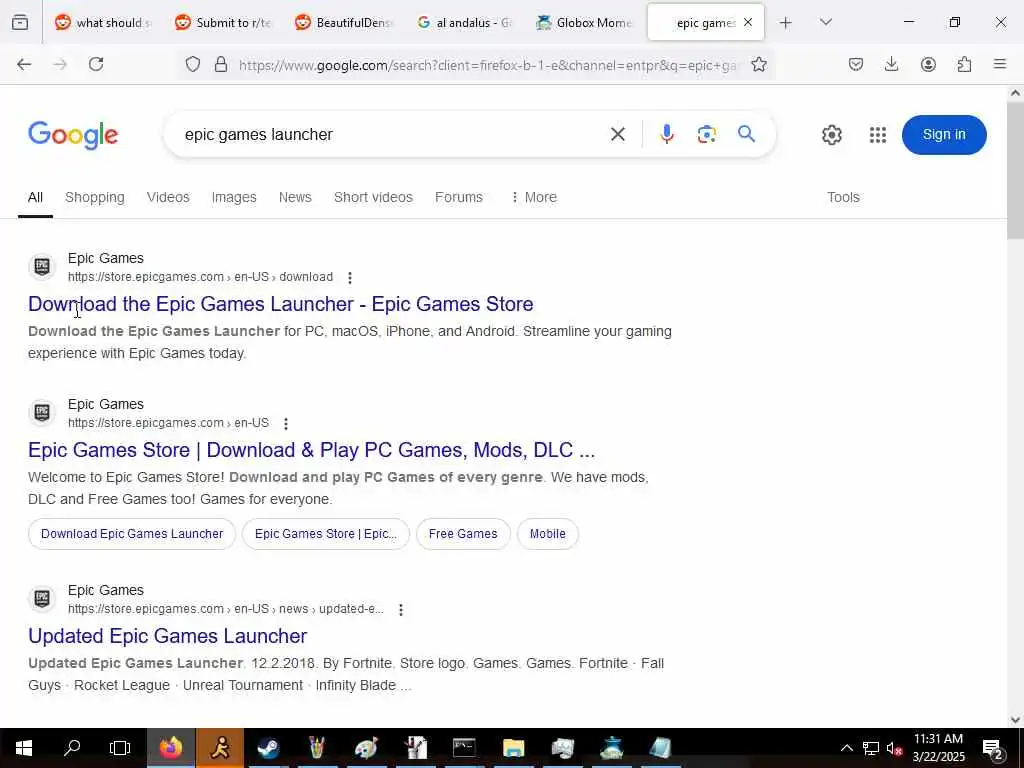Switch to the Globox Mome tab
The width and height of the screenshot is (1024, 768).
[583, 23]
